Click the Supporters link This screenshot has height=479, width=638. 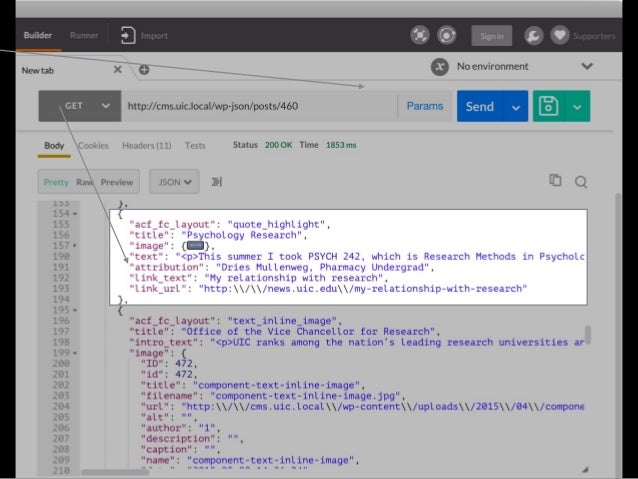(x=594, y=36)
